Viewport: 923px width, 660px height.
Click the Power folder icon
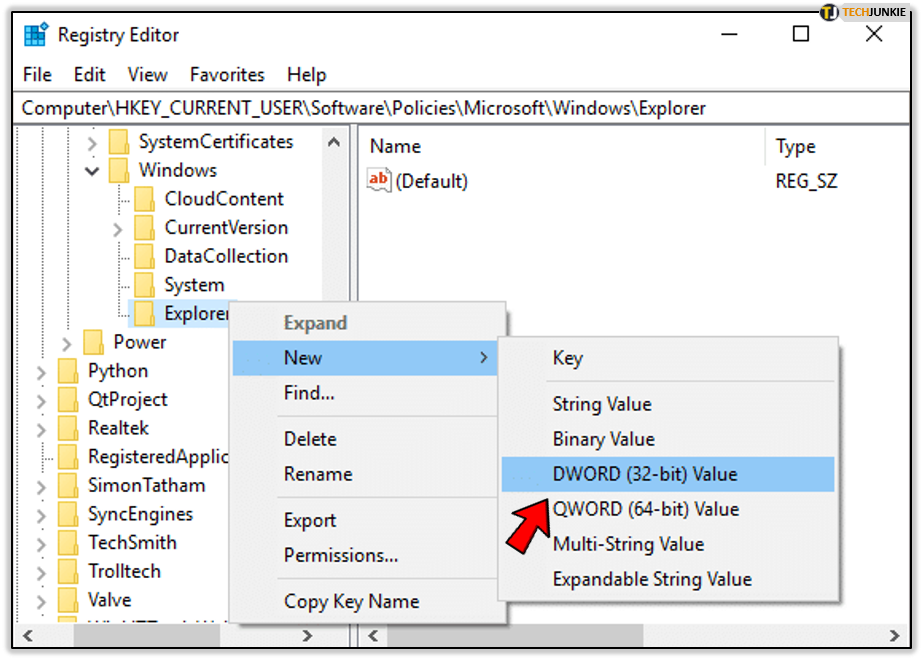(x=94, y=342)
